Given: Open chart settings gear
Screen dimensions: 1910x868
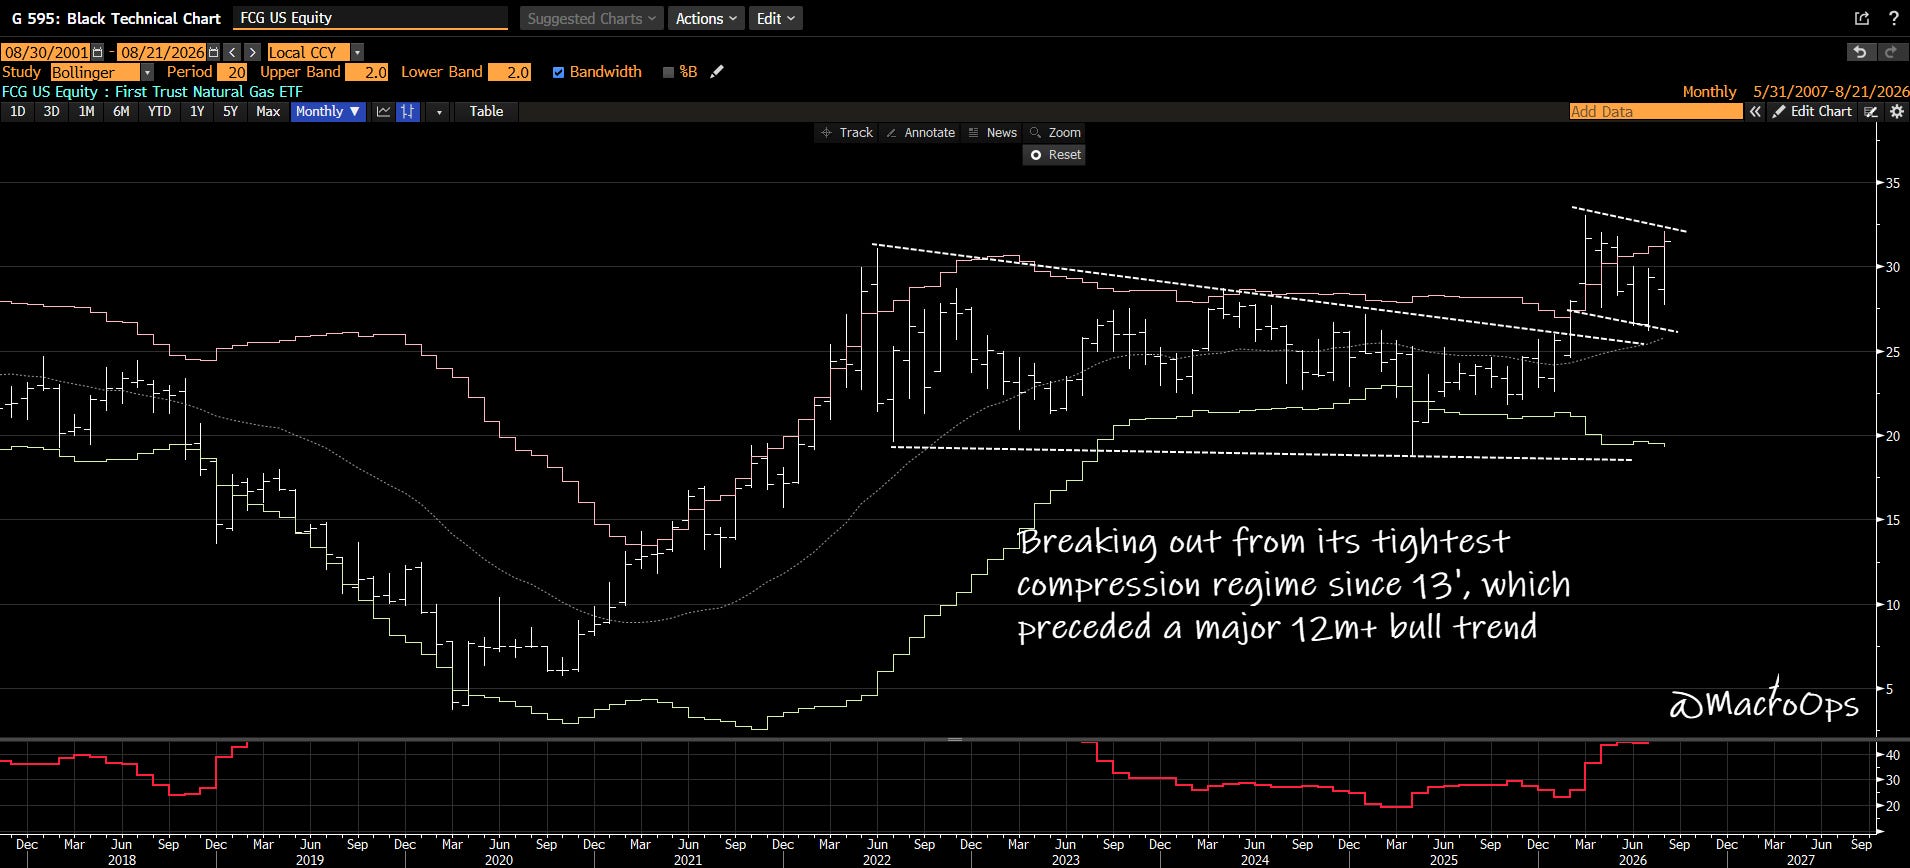Looking at the screenshot, I should point(1896,112).
